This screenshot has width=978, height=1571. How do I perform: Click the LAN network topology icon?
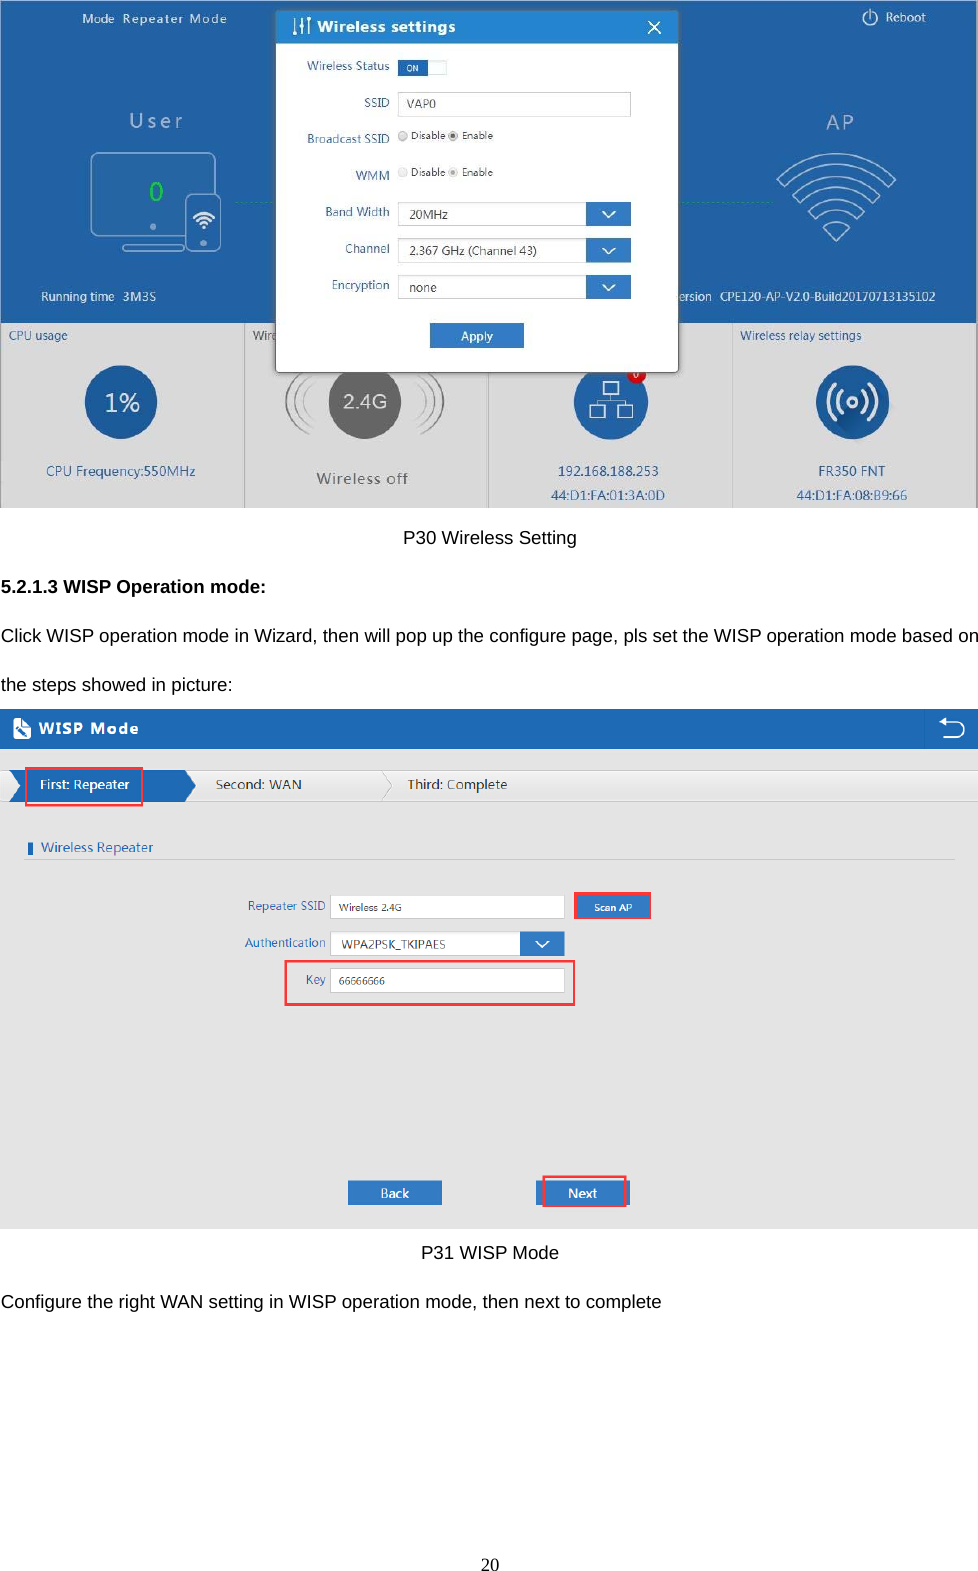click(610, 402)
